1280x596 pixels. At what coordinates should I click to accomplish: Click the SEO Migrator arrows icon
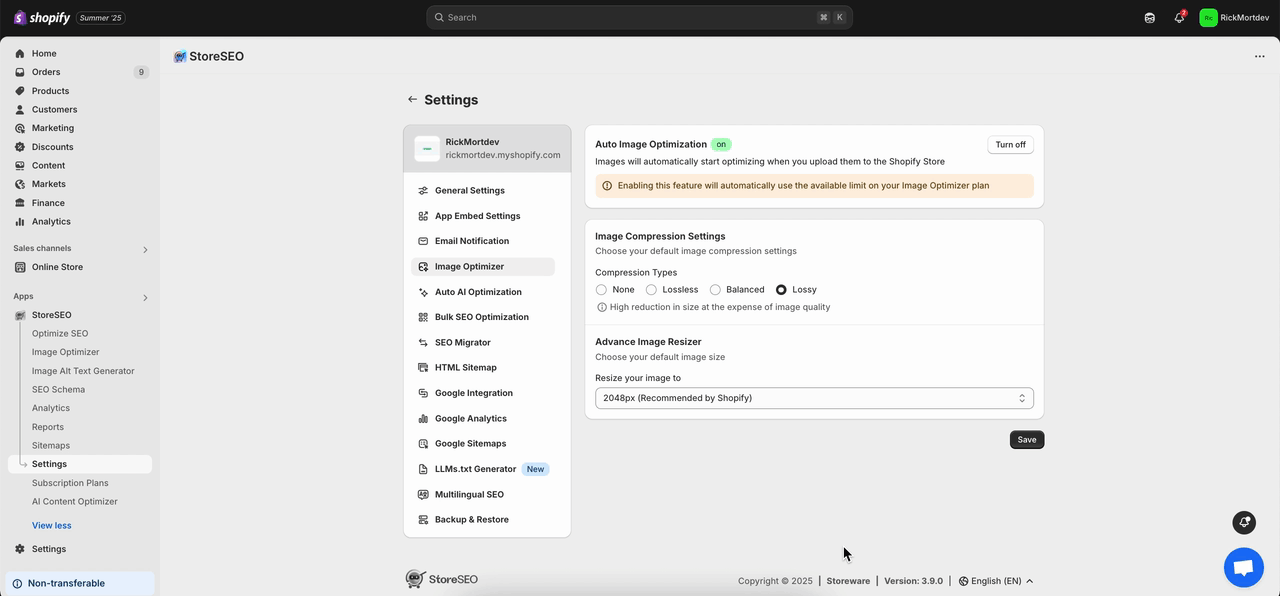click(424, 343)
